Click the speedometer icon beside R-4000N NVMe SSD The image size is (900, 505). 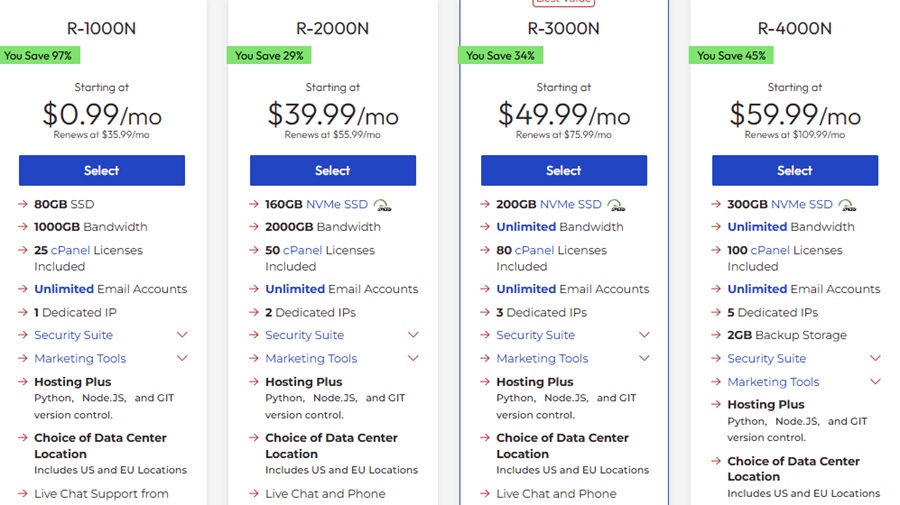[x=847, y=205]
